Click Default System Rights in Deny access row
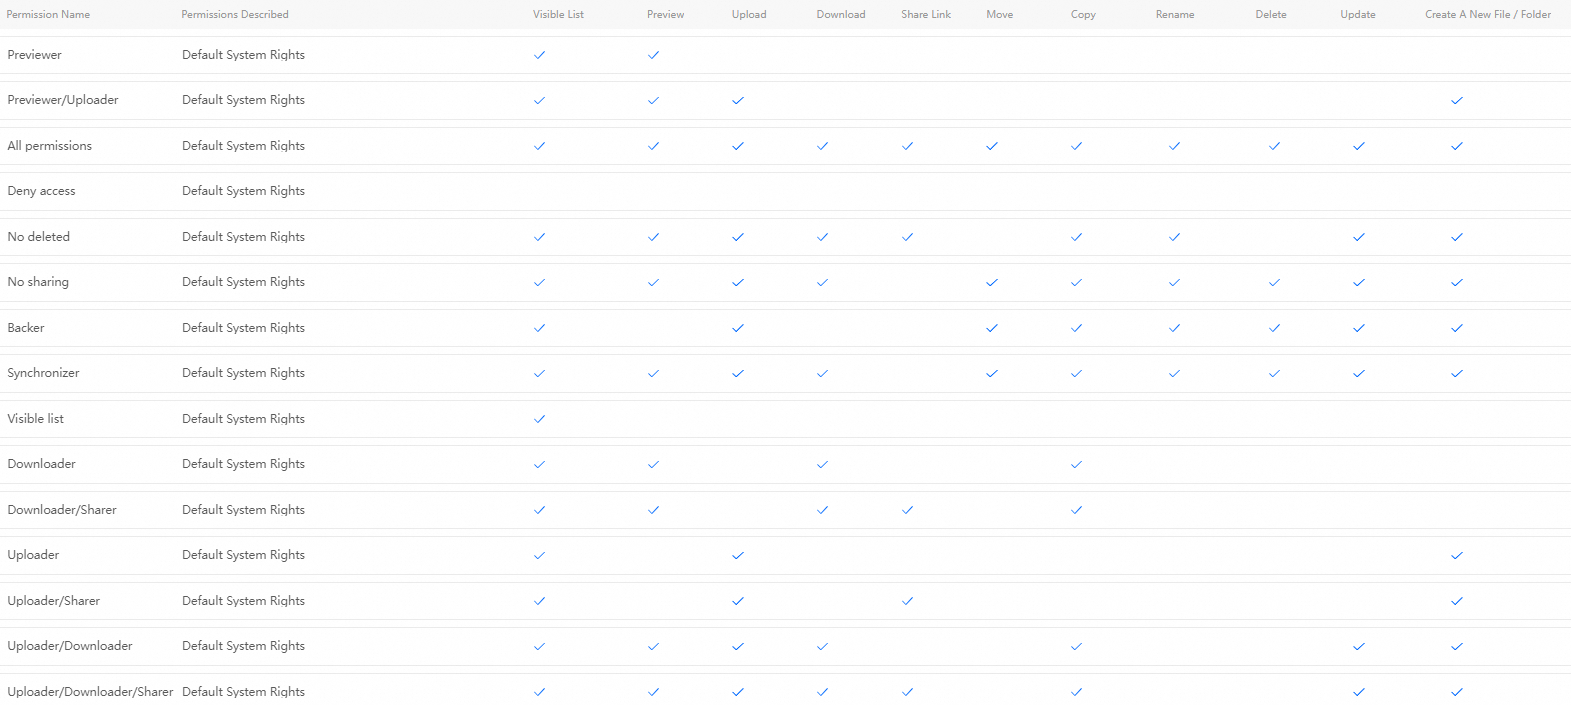 pyautogui.click(x=243, y=191)
